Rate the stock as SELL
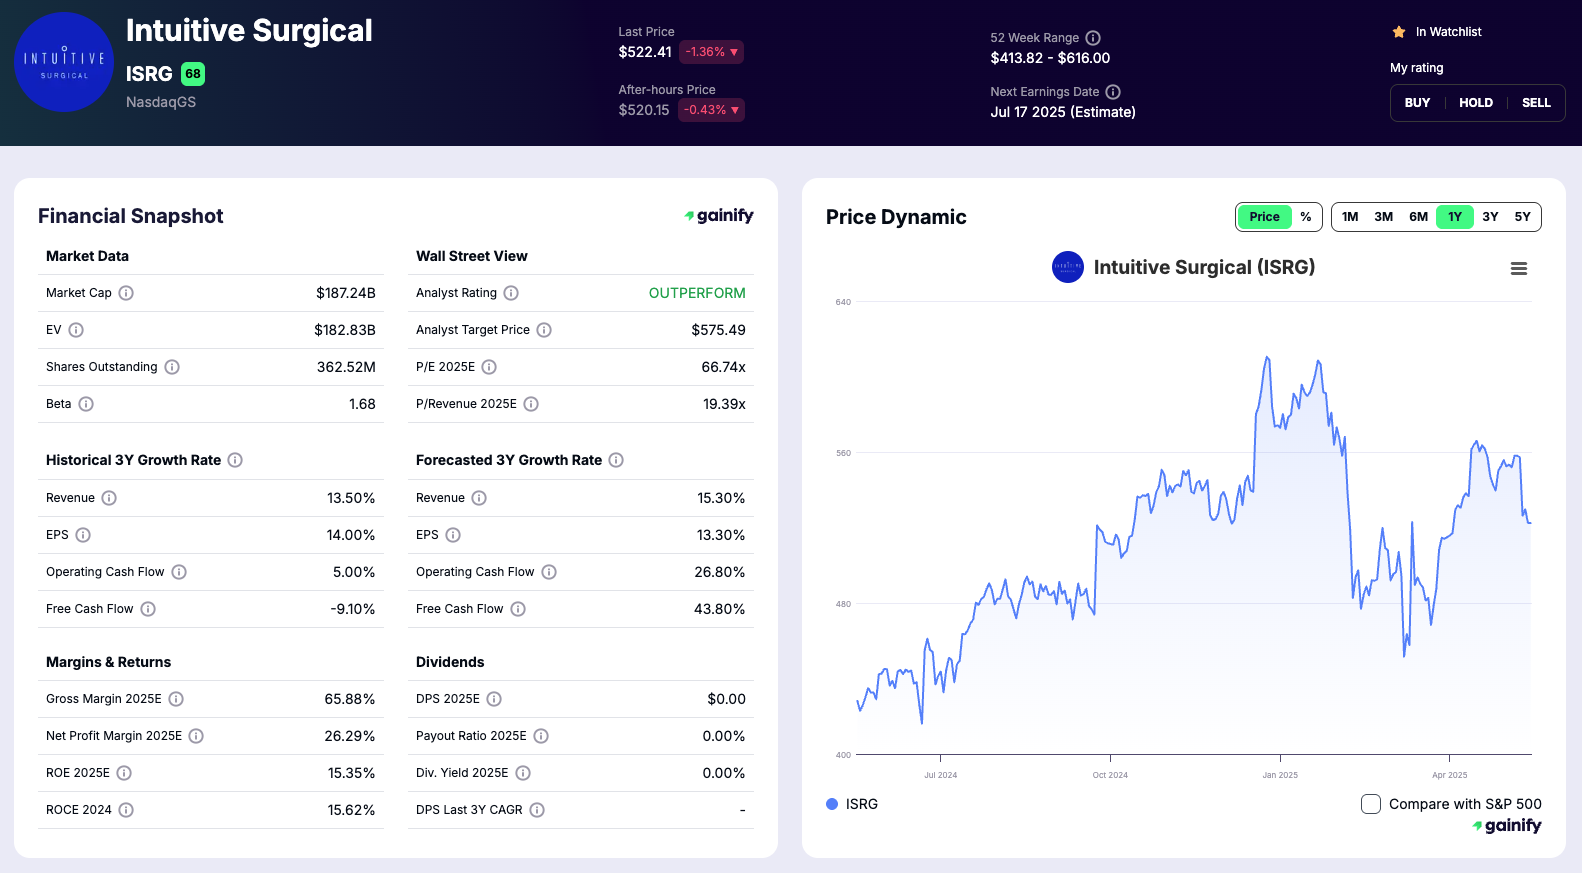The image size is (1582, 873). [x=1536, y=103]
